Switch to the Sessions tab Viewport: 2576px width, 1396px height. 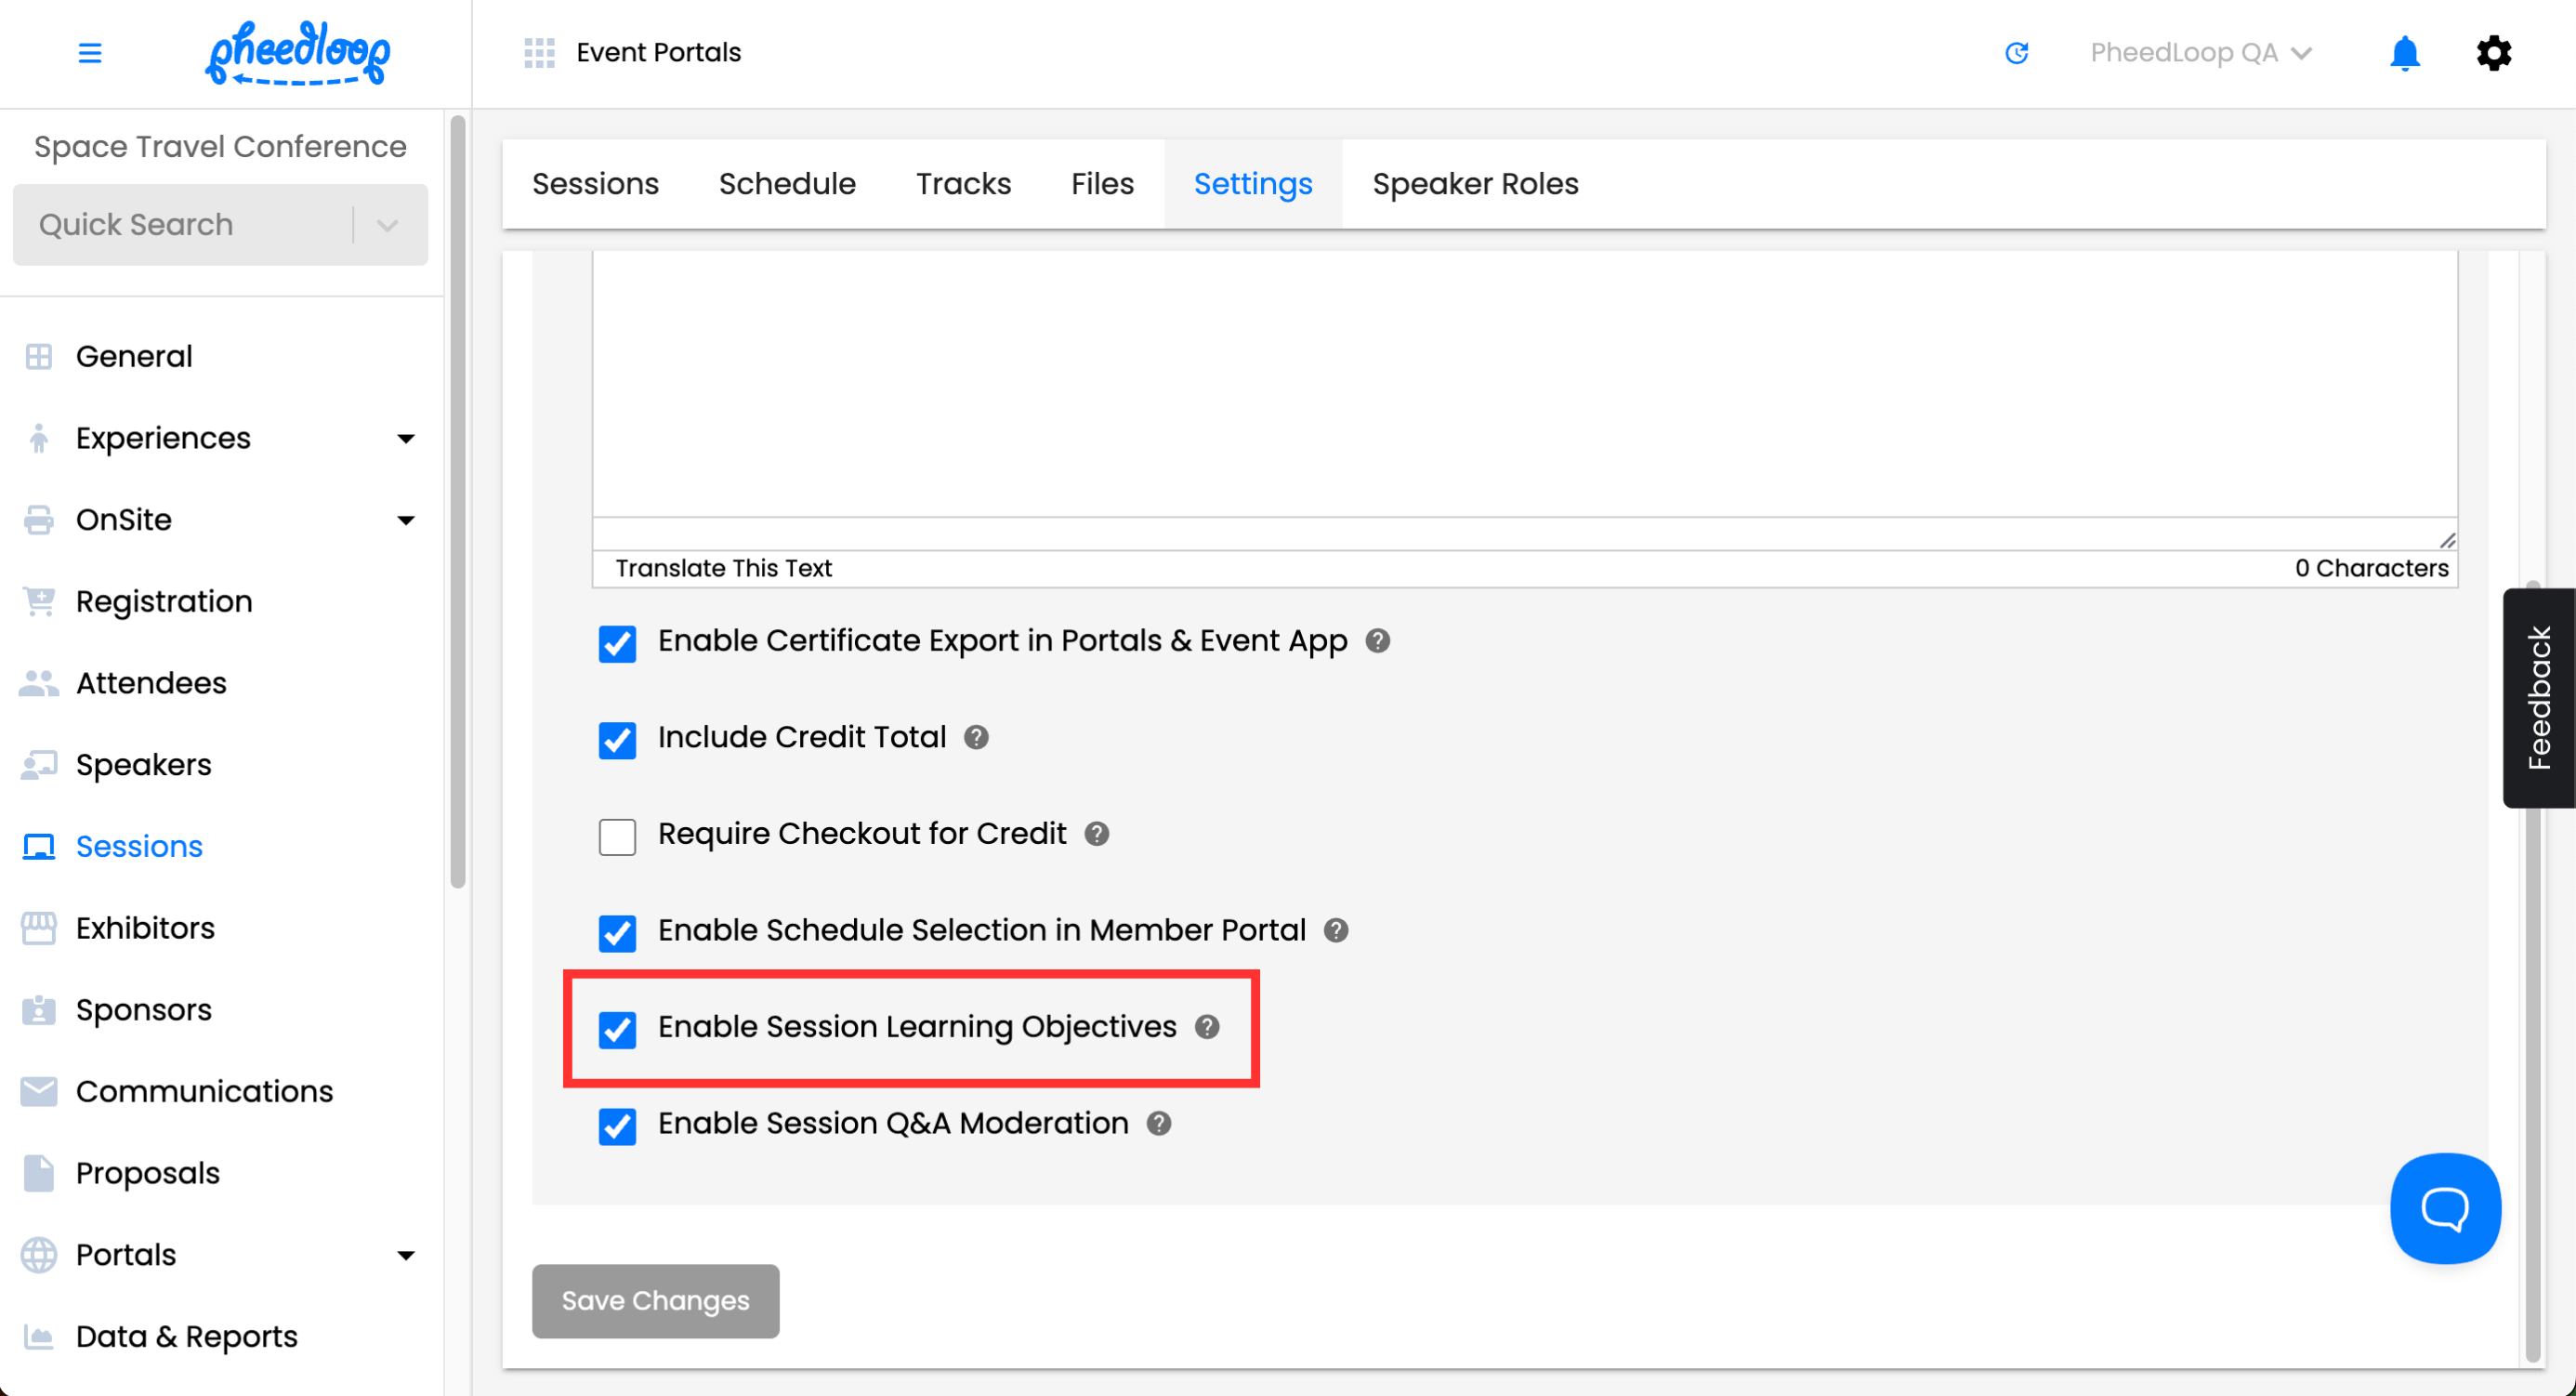595,184
